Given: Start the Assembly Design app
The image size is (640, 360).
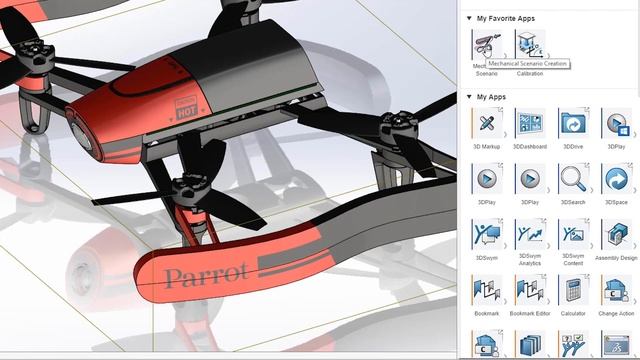Looking at the screenshot, I should (616, 234).
